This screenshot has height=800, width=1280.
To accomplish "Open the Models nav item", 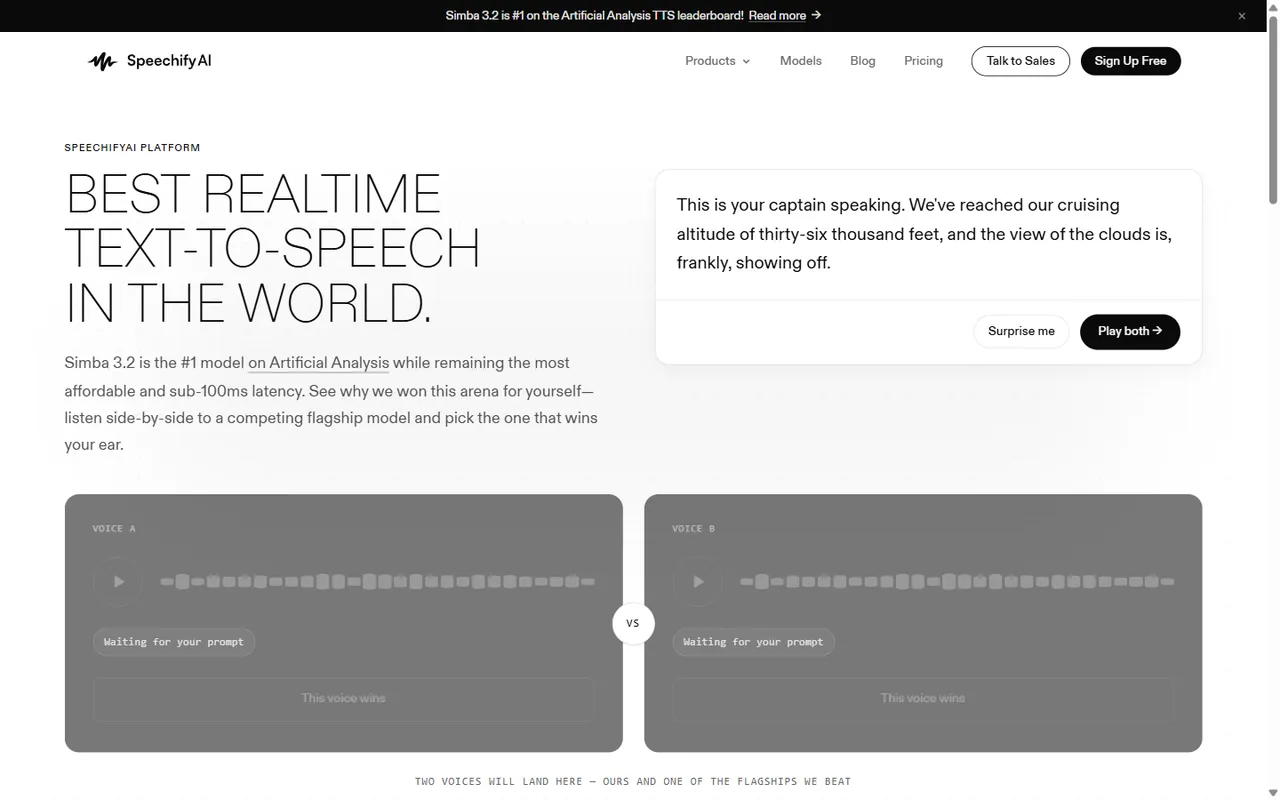I will [801, 61].
